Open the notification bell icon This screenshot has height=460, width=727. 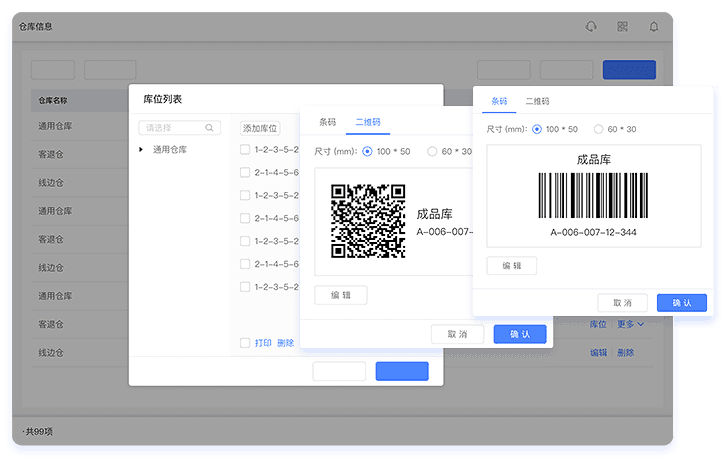pos(654,26)
